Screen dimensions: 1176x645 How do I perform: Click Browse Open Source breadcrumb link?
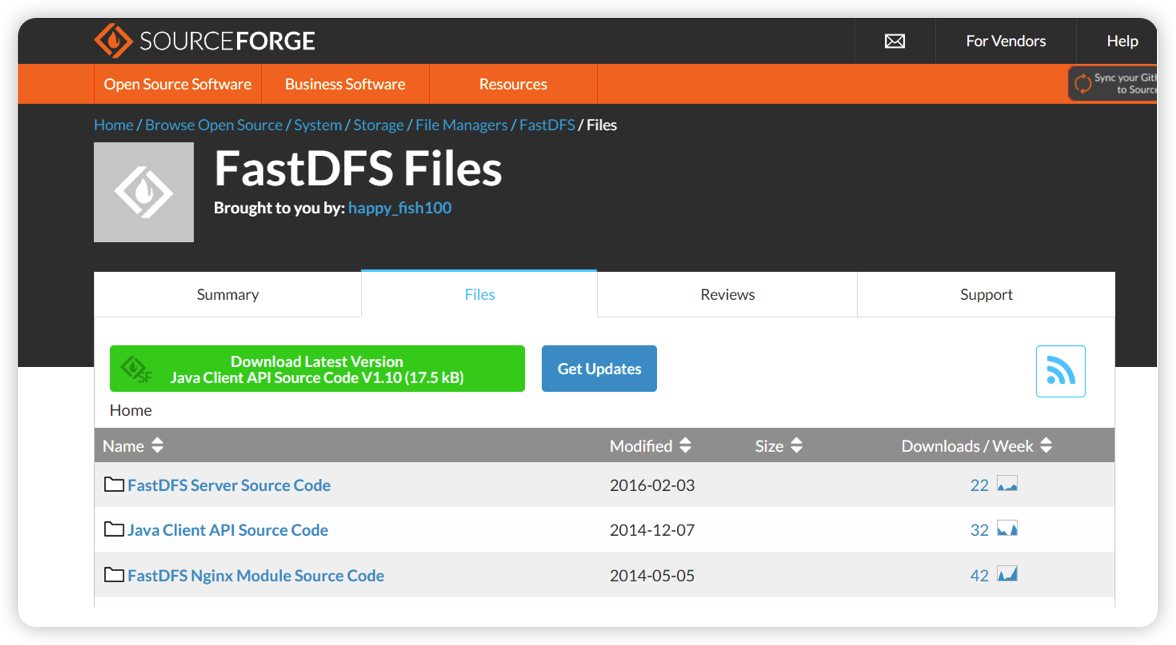point(214,125)
